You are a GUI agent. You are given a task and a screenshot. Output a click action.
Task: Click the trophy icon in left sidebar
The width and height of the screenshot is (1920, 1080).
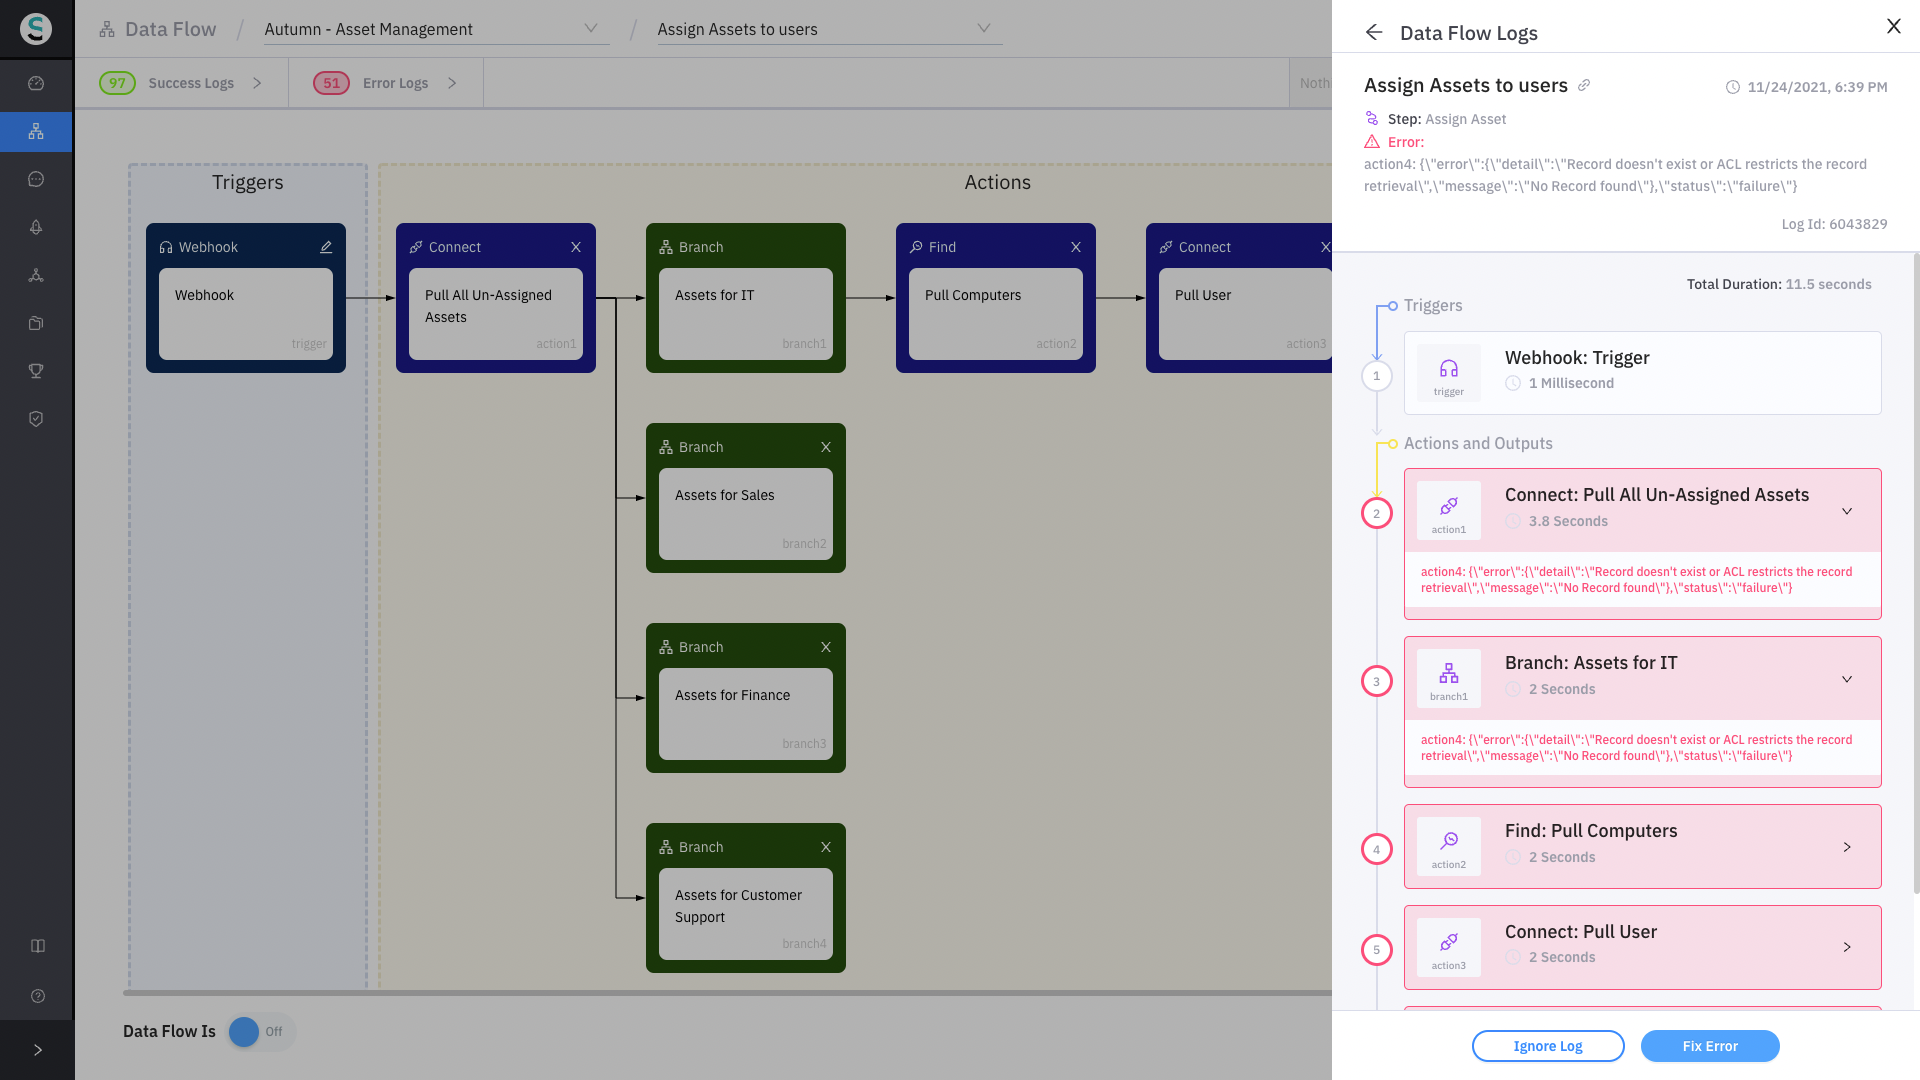[36, 371]
